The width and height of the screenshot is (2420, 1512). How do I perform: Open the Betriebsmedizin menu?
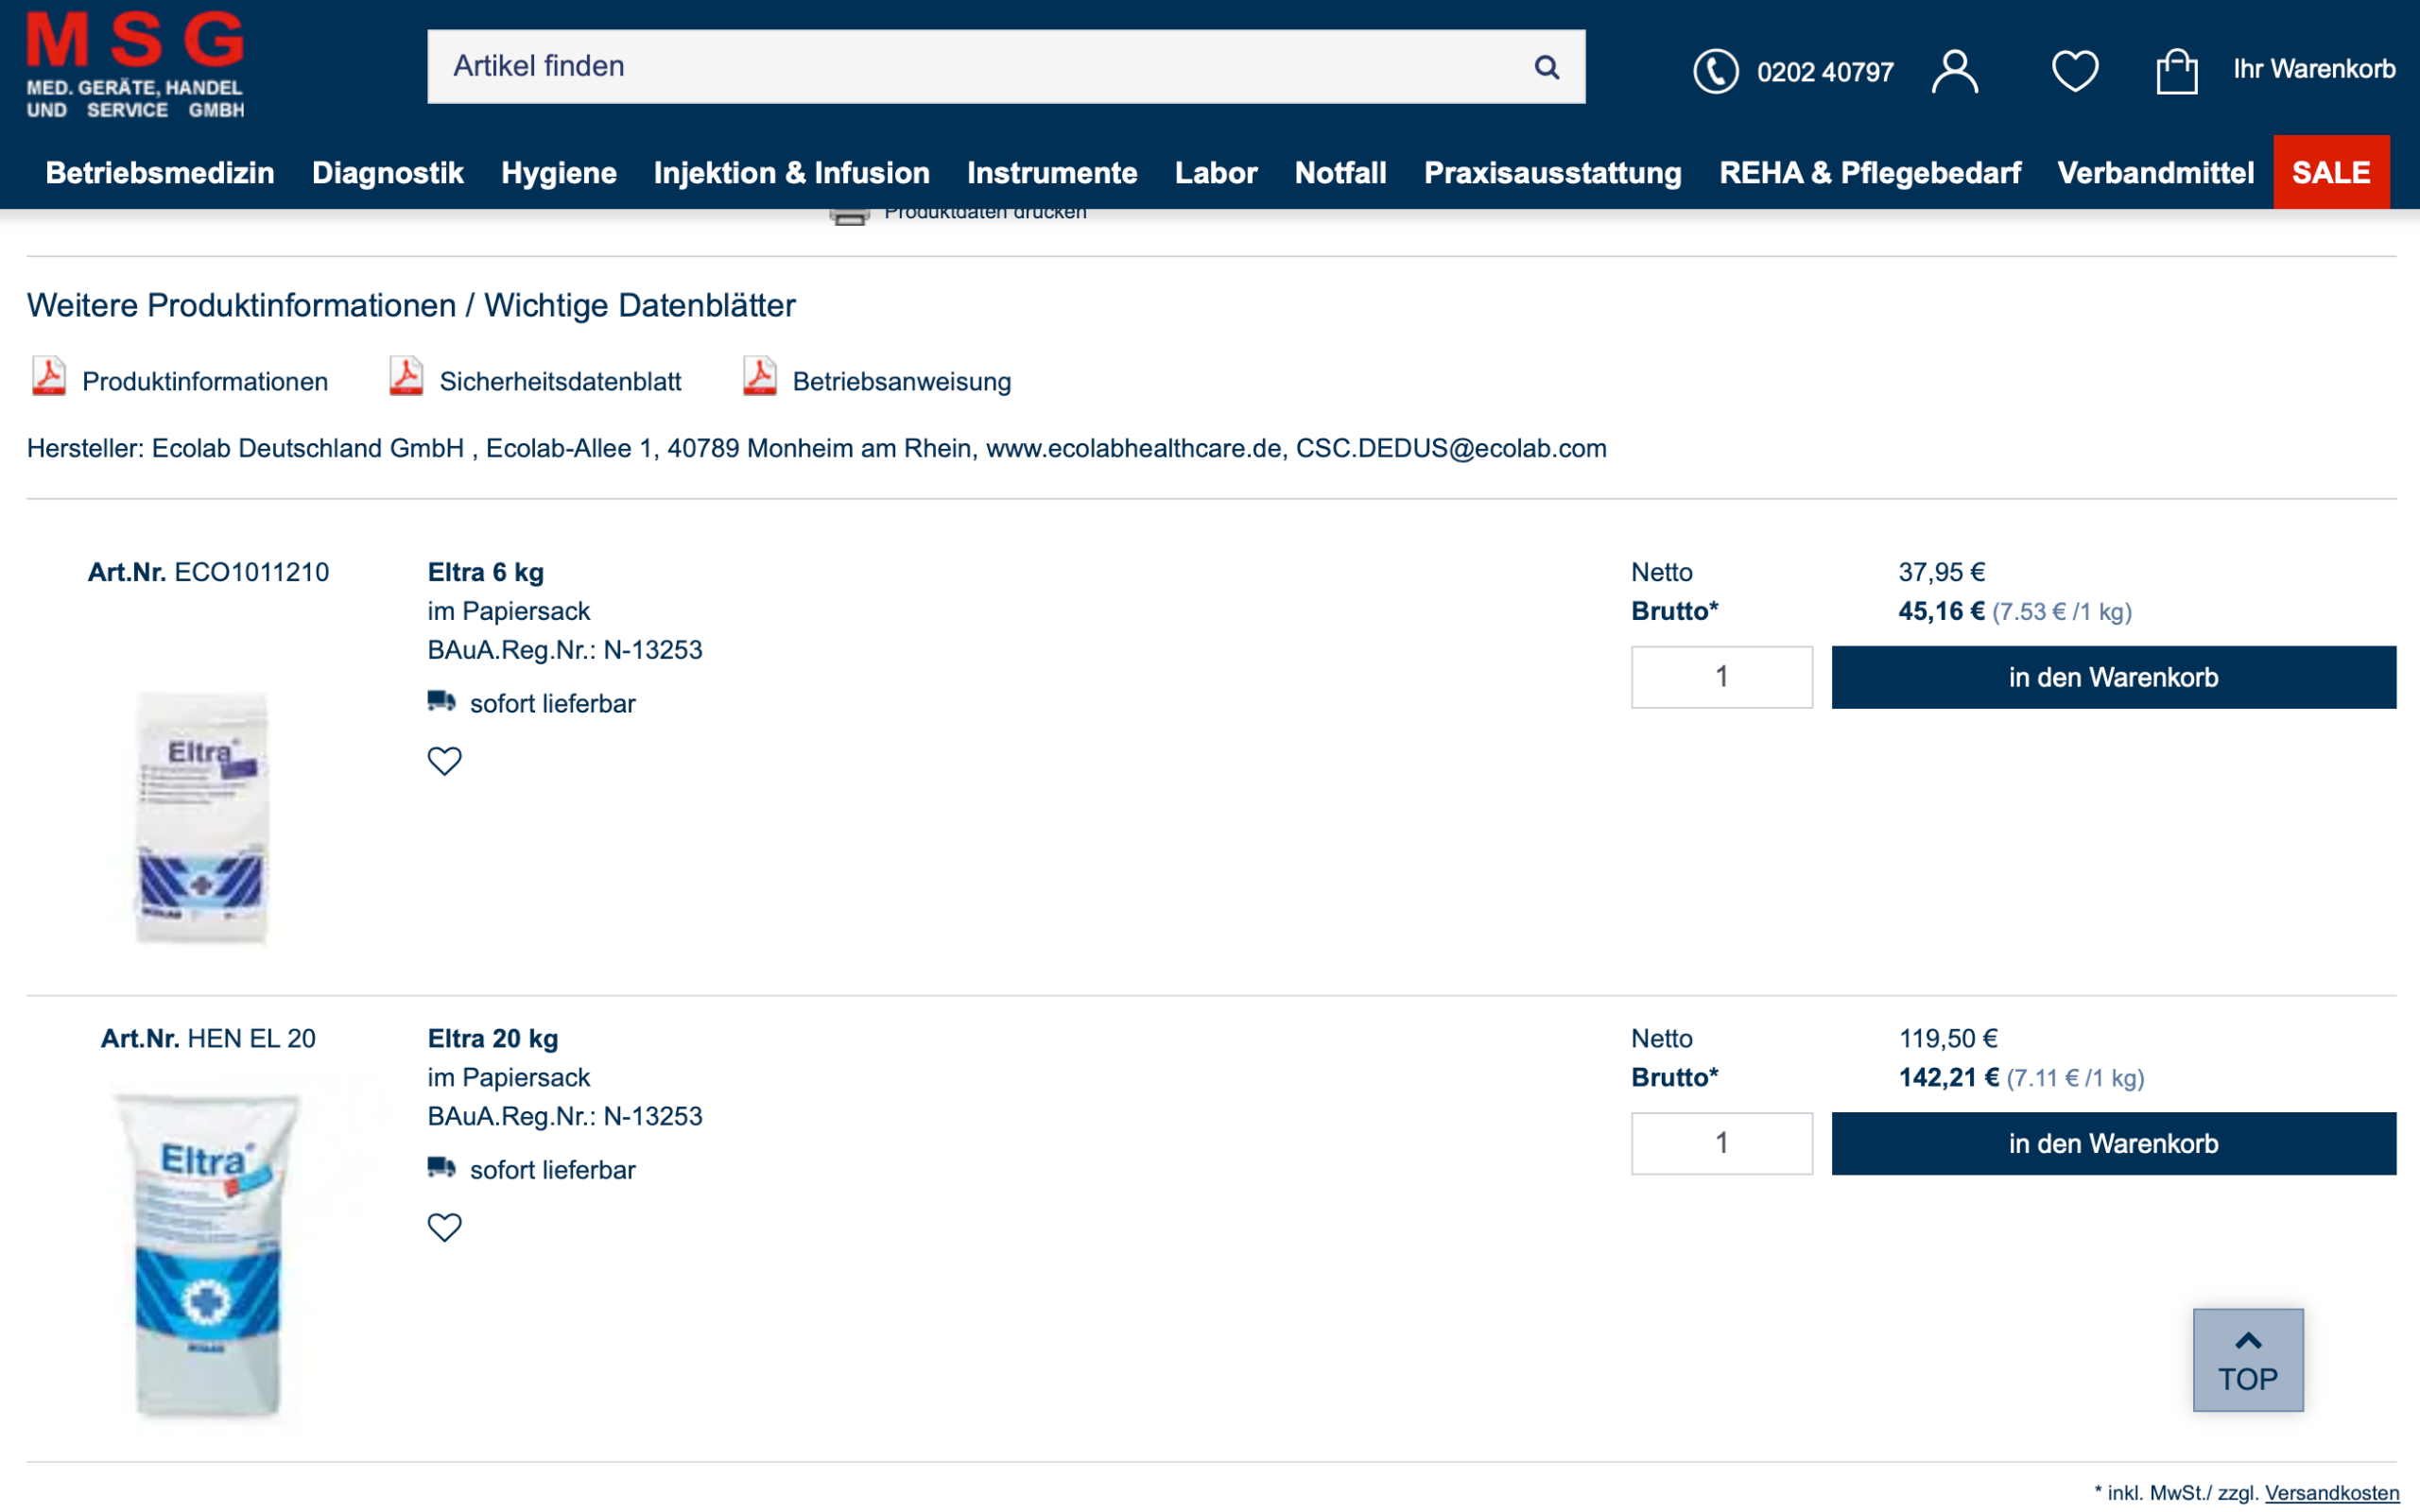pos(160,173)
